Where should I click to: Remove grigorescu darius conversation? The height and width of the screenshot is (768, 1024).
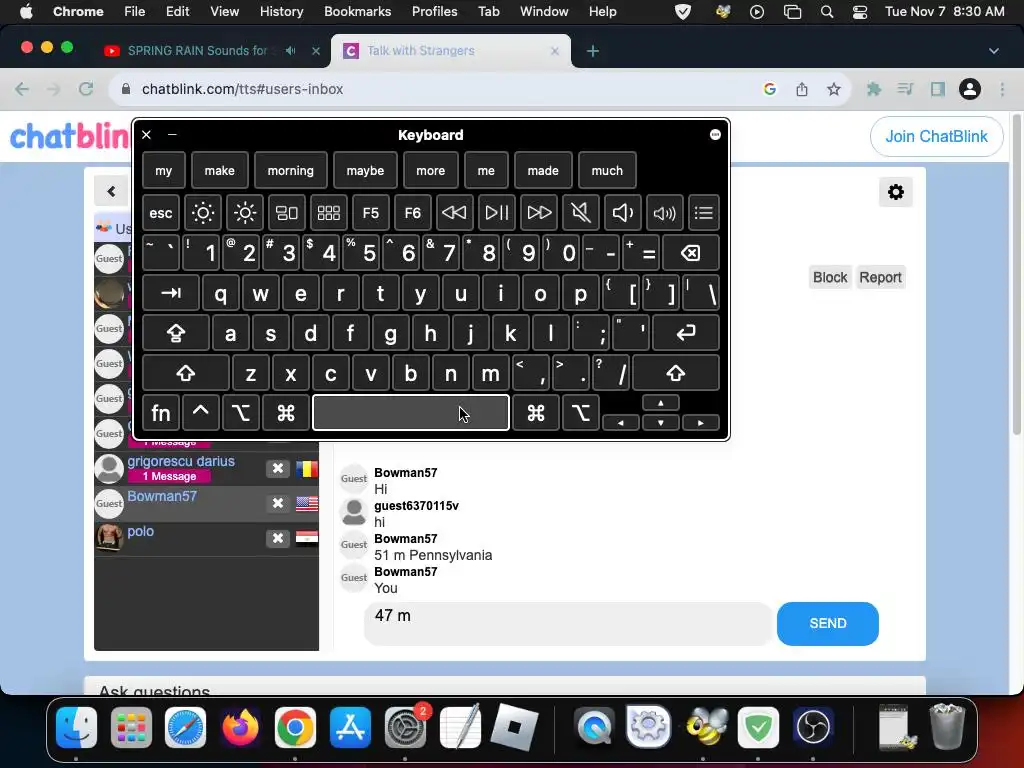(x=278, y=468)
